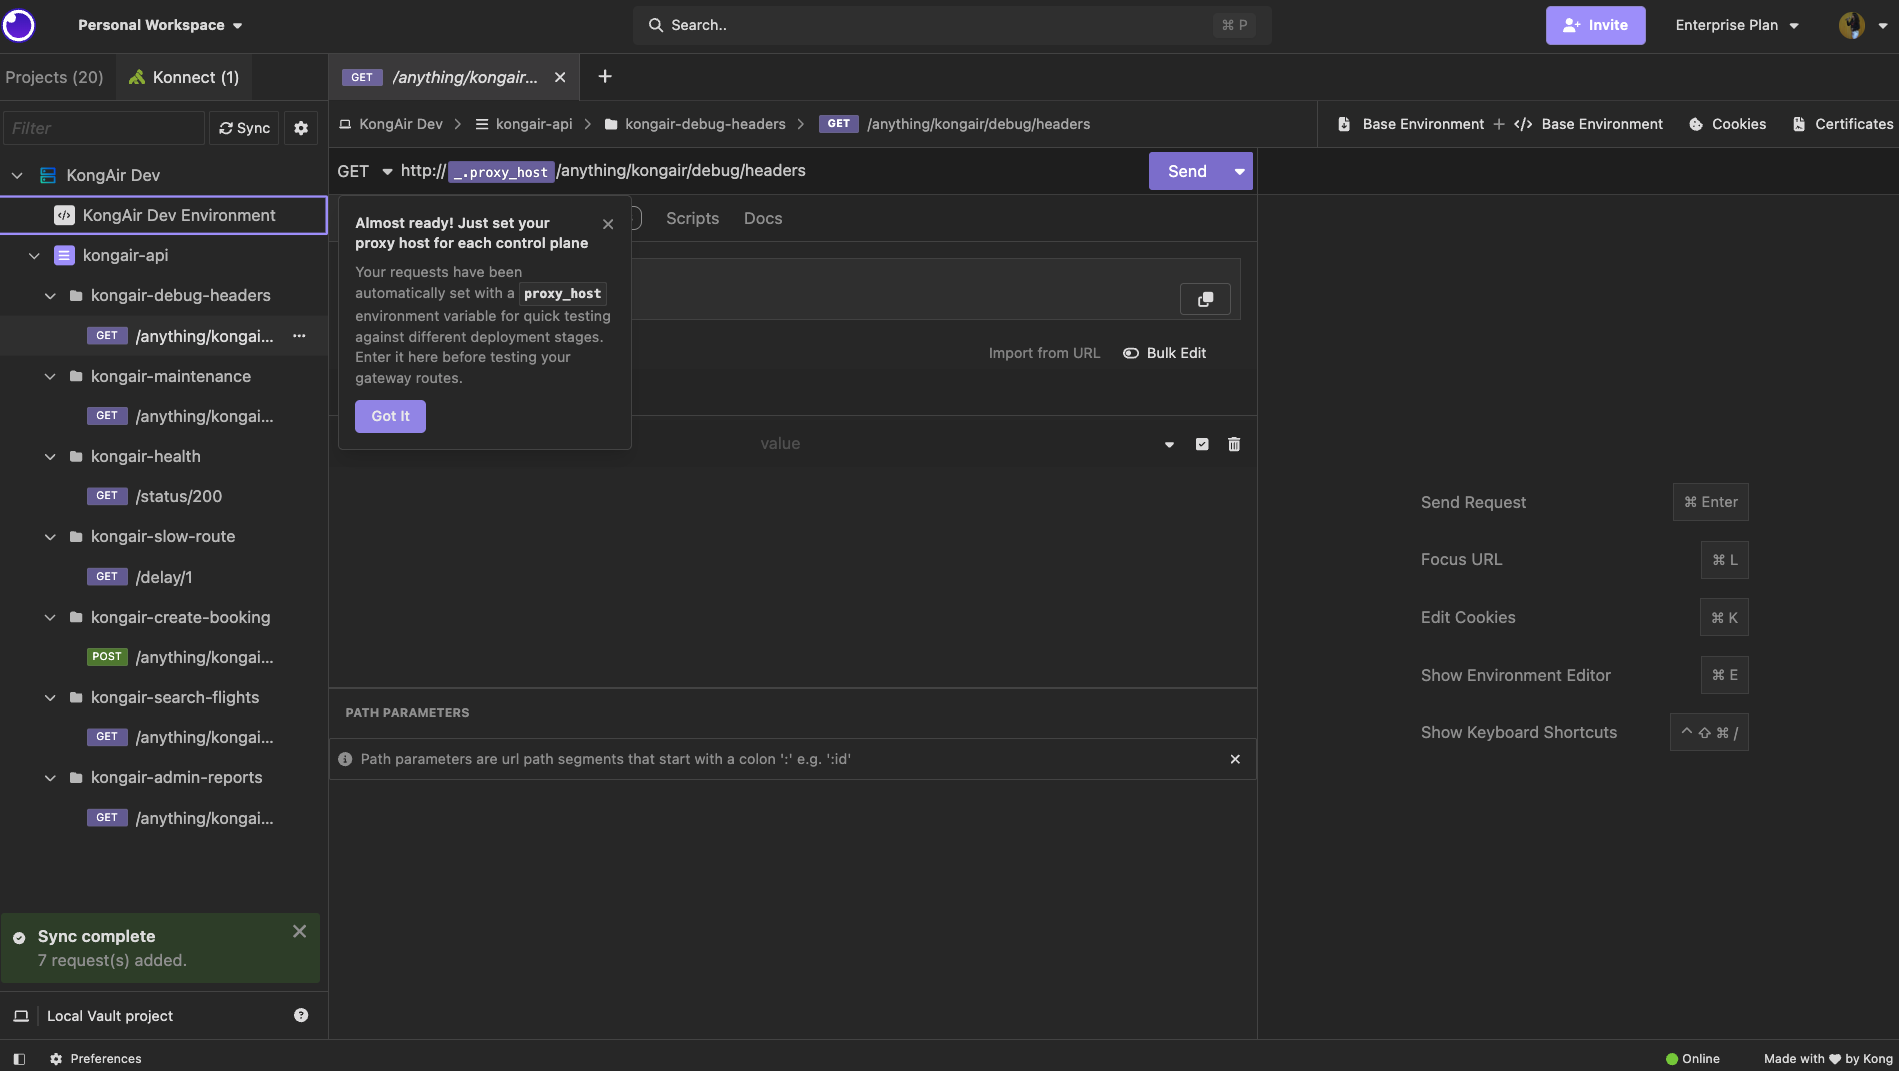This screenshot has height=1071, width=1899.
Task: Click Import from URL
Action: pyautogui.click(x=1044, y=353)
